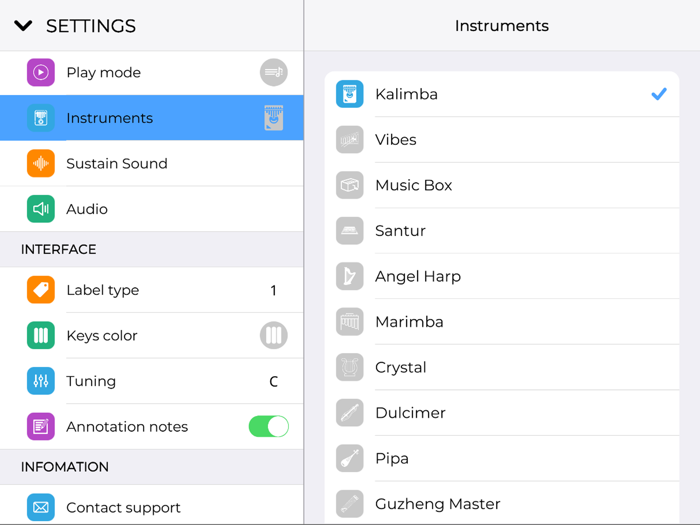Open Label type value showing 1
The height and width of the screenshot is (525, 700).
[x=152, y=290]
